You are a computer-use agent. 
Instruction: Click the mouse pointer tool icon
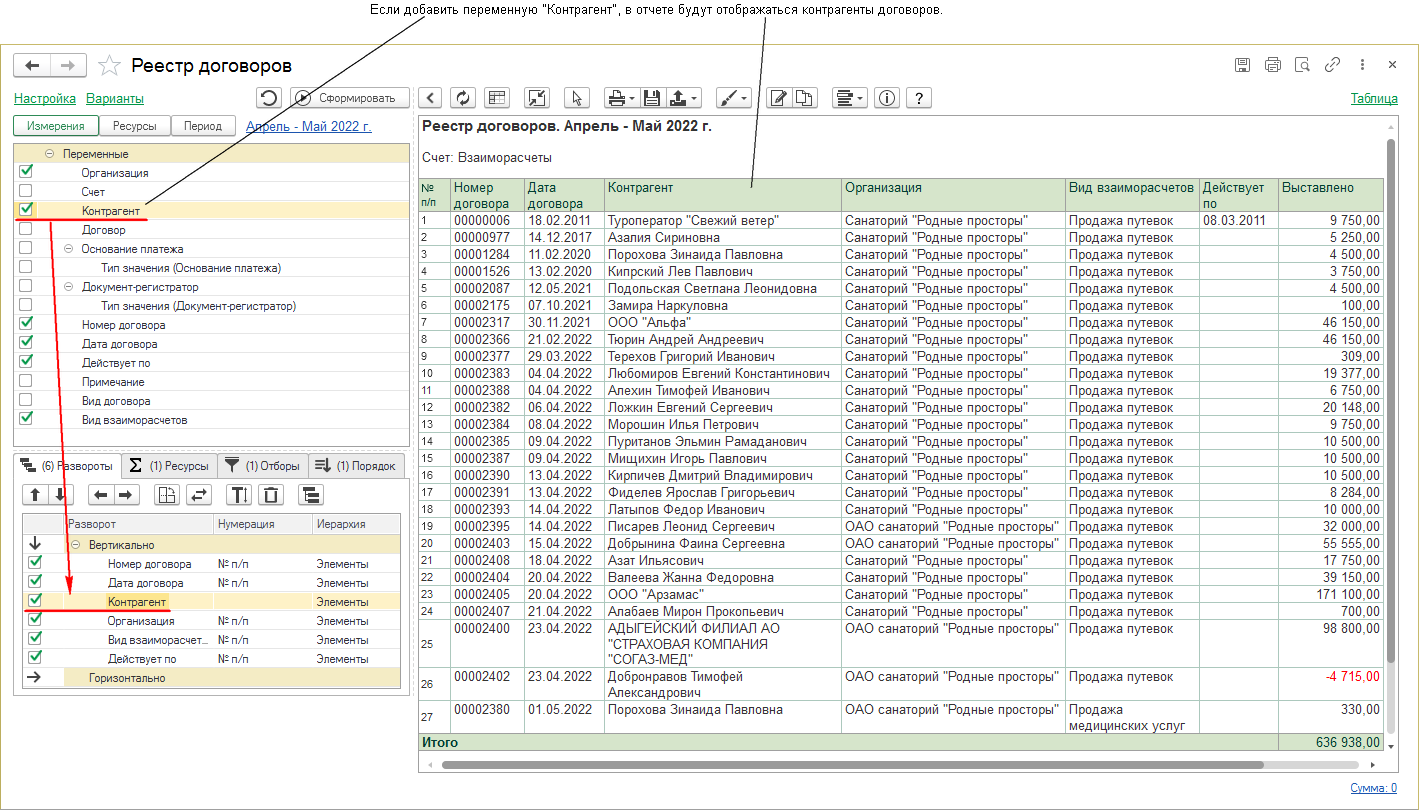point(576,97)
